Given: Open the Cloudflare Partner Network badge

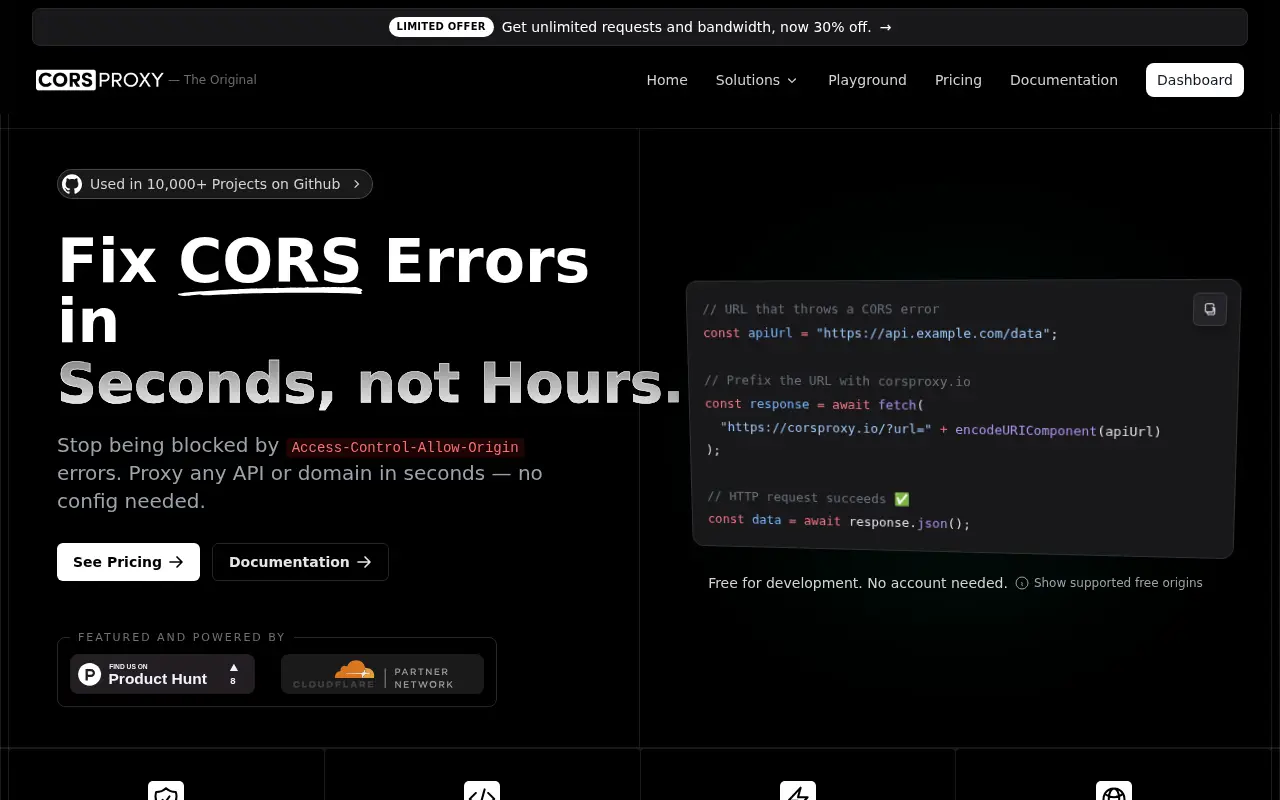Looking at the screenshot, I should pos(382,674).
